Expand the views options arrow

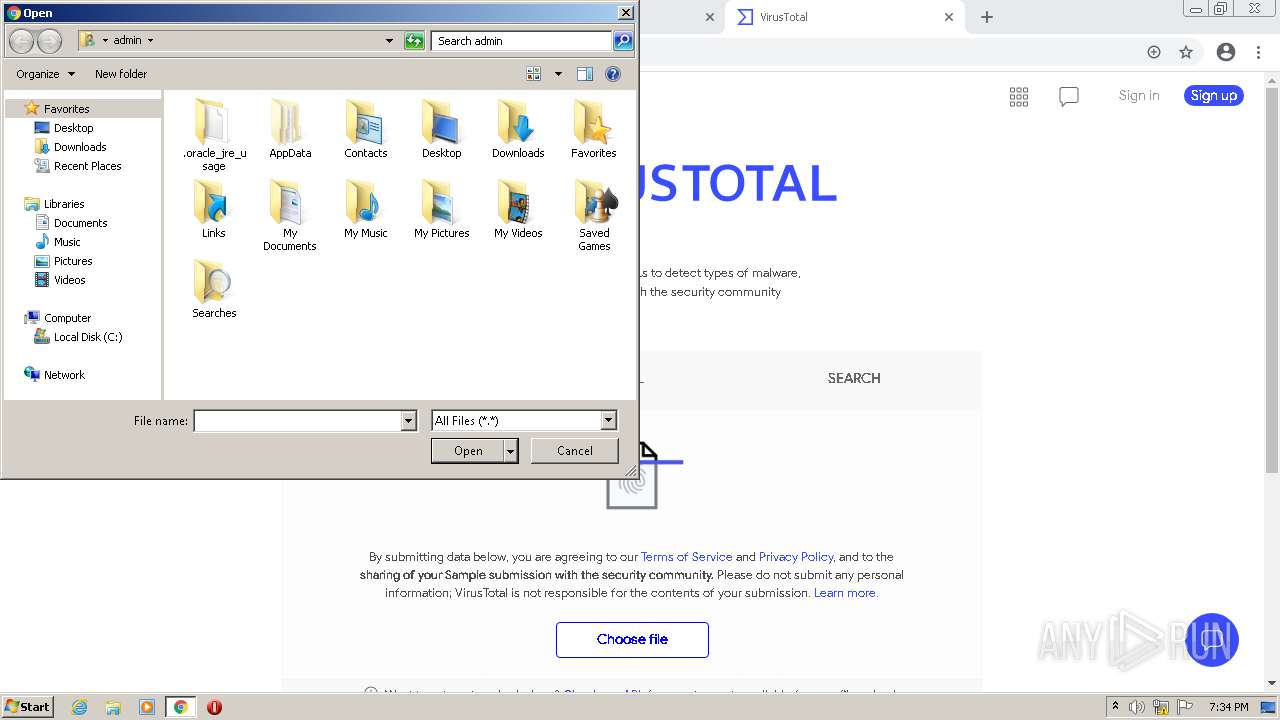coord(558,74)
